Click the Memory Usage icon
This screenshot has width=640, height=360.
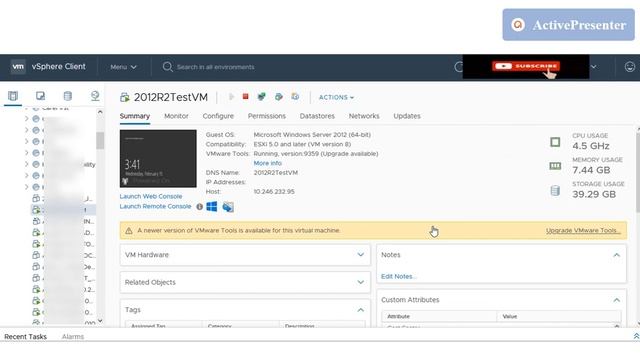coord(555,166)
